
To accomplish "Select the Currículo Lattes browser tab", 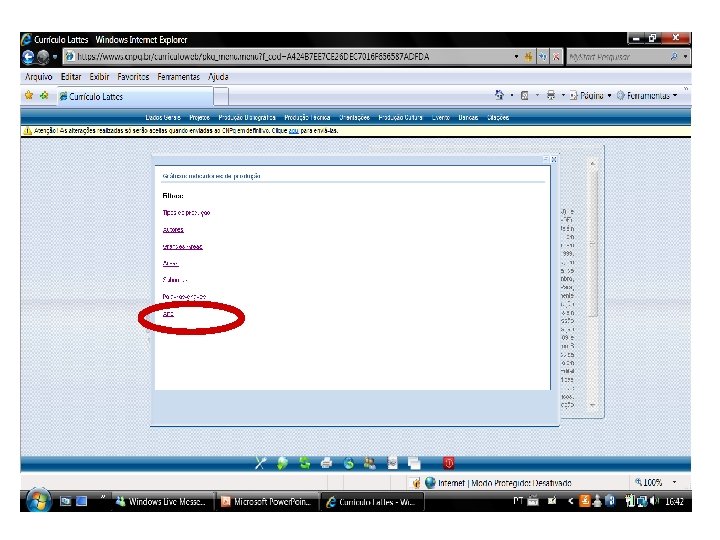I will (135, 96).
